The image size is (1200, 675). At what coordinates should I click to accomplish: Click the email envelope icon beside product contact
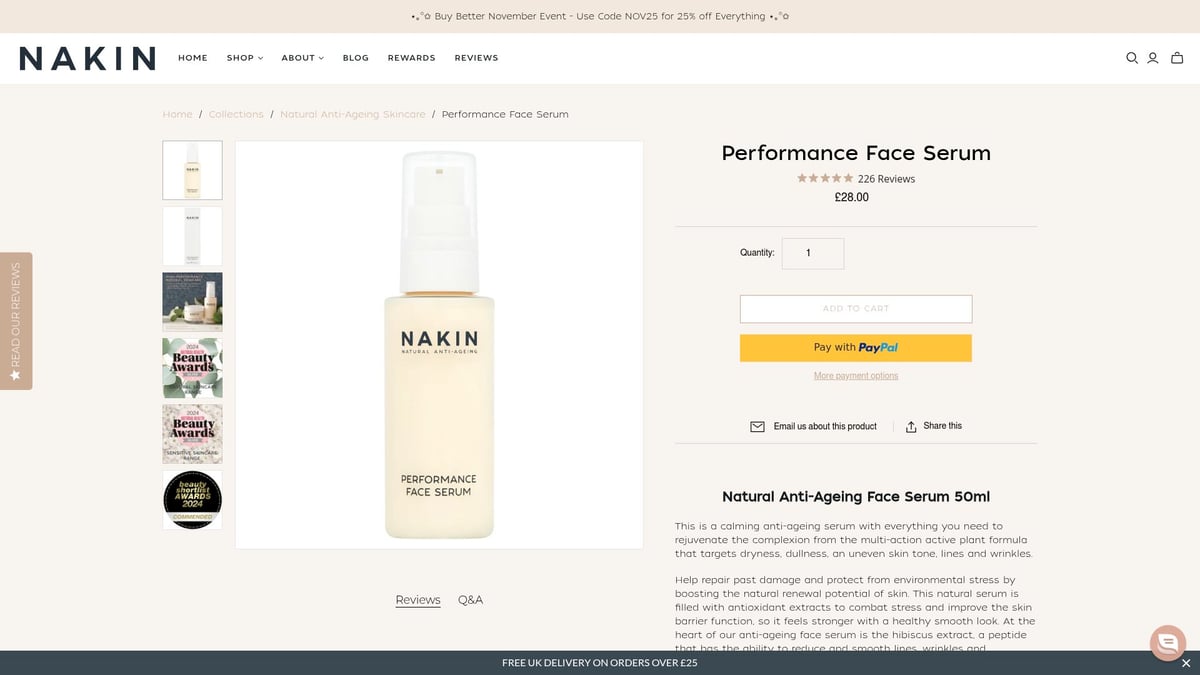pyautogui.click(x=757, y=425)
